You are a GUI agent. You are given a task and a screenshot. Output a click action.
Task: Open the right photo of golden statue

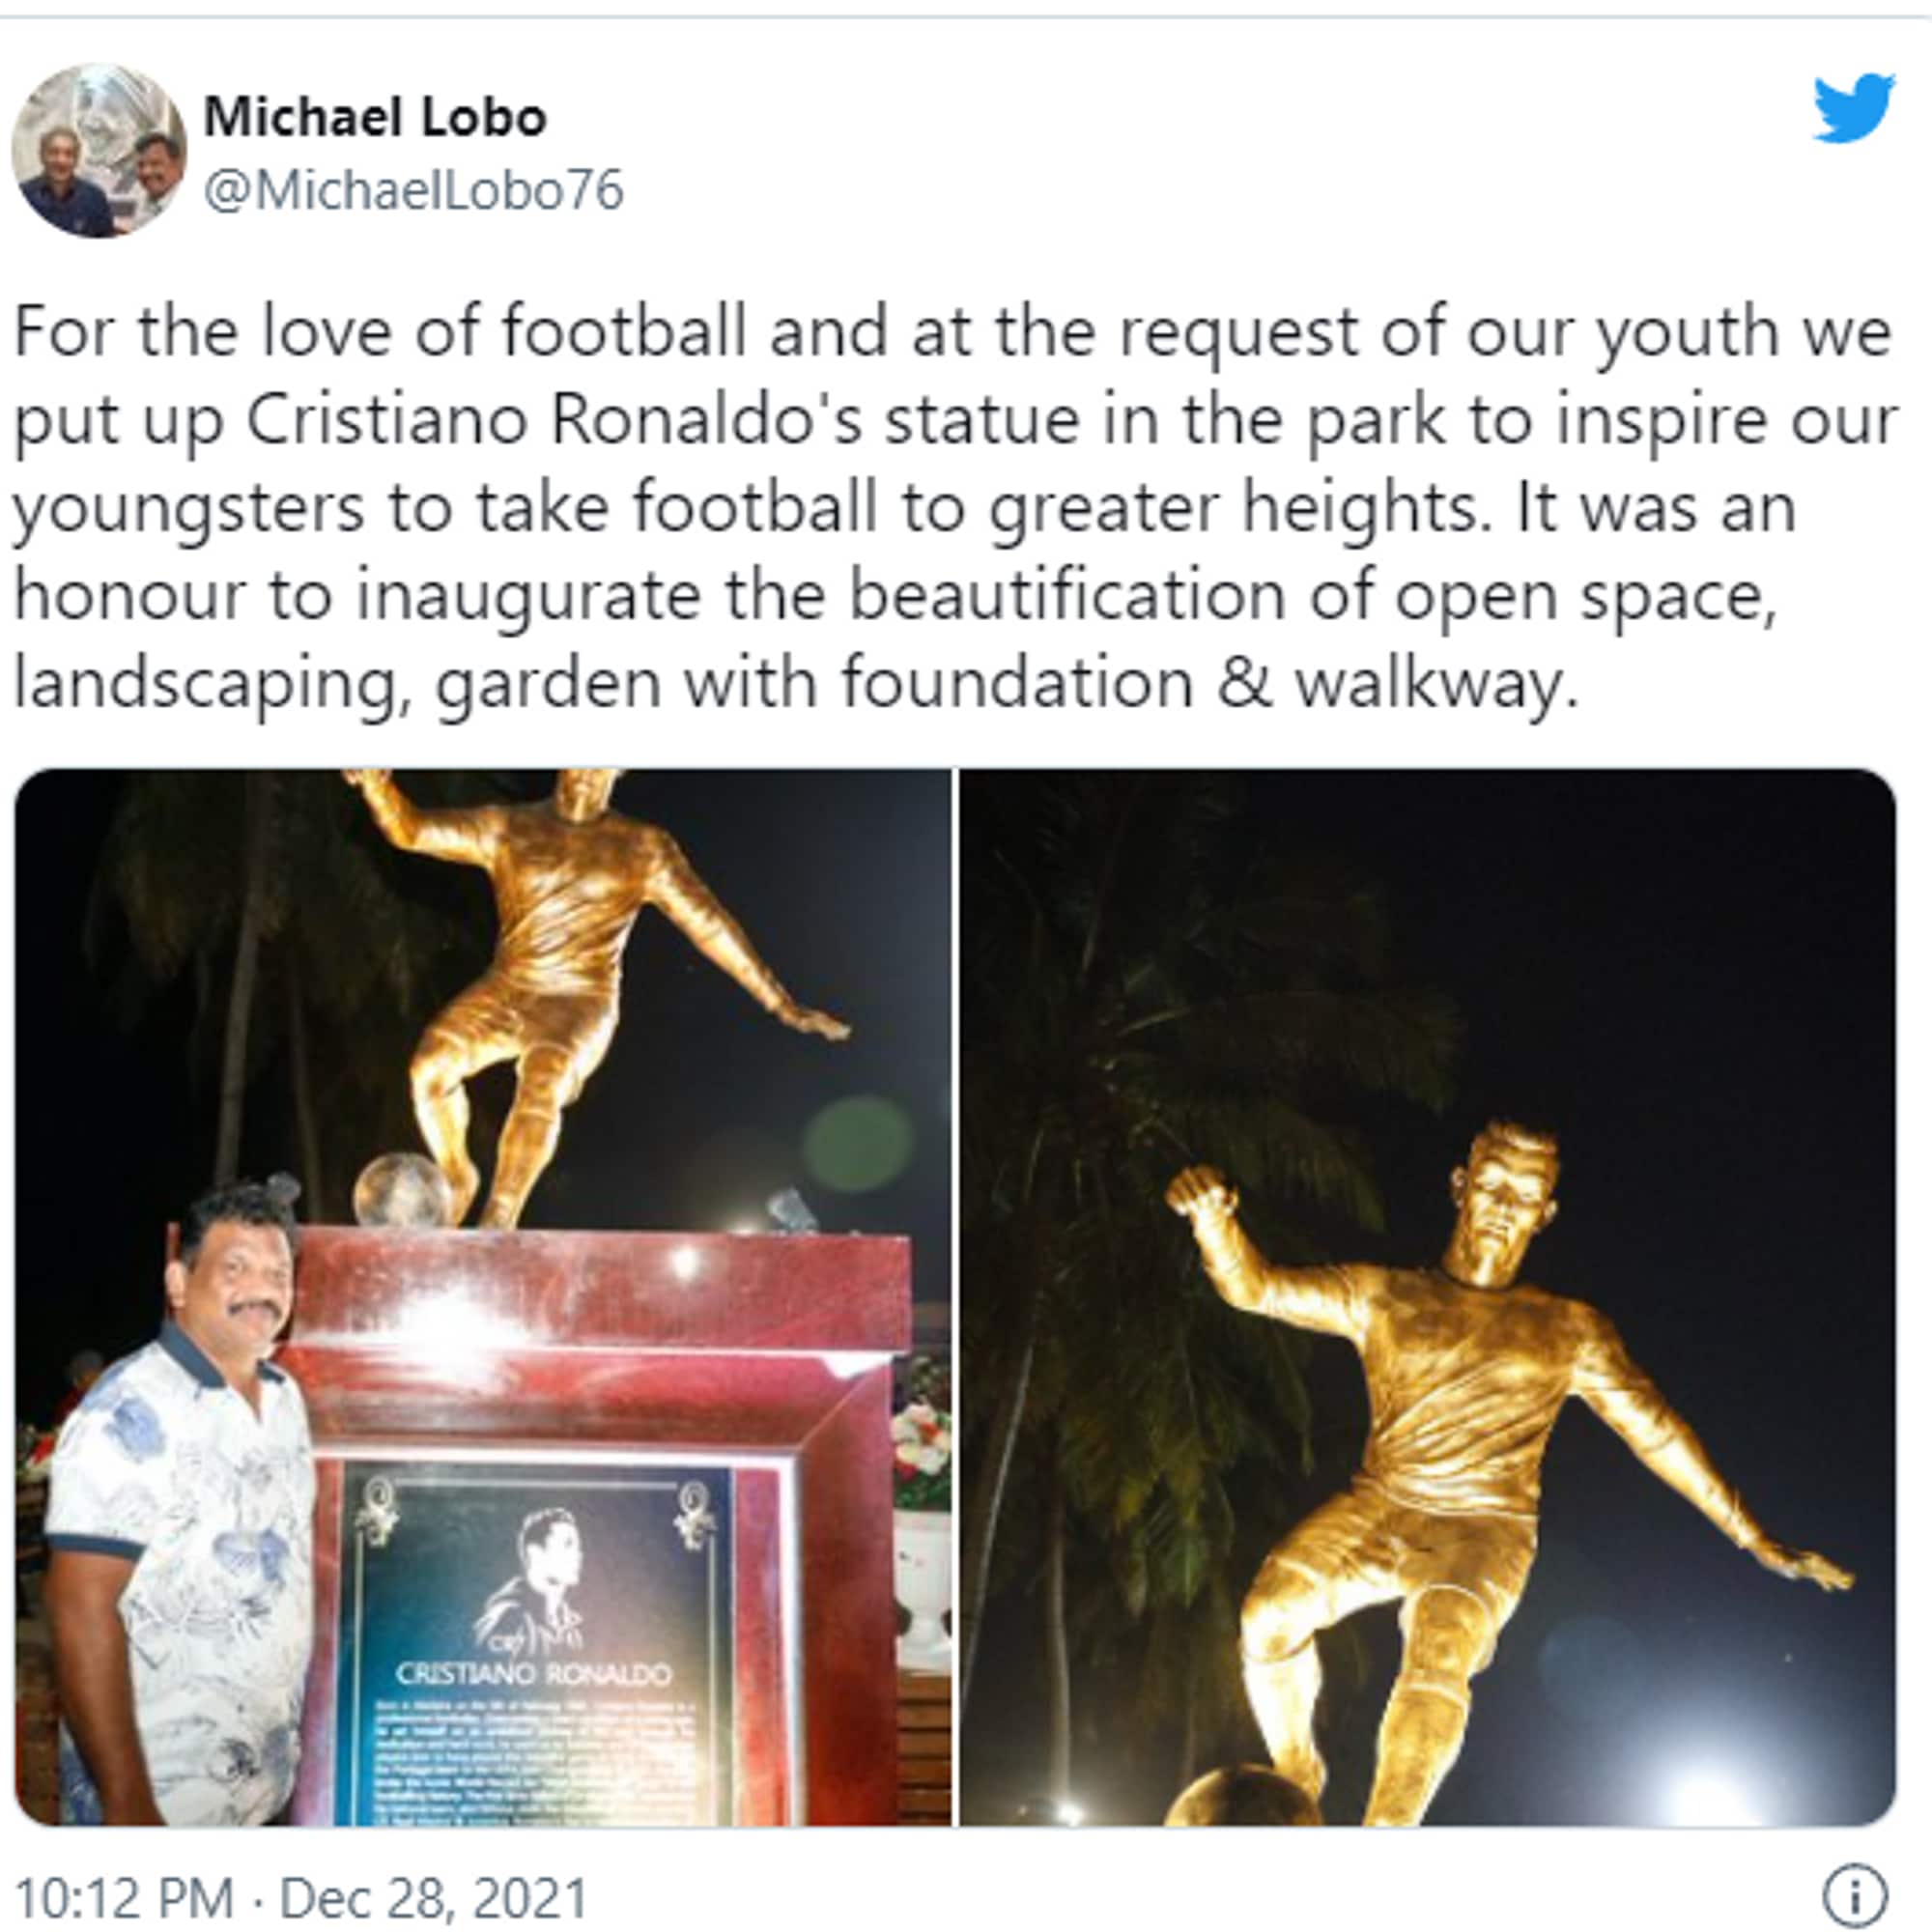pos(1428,1298)
